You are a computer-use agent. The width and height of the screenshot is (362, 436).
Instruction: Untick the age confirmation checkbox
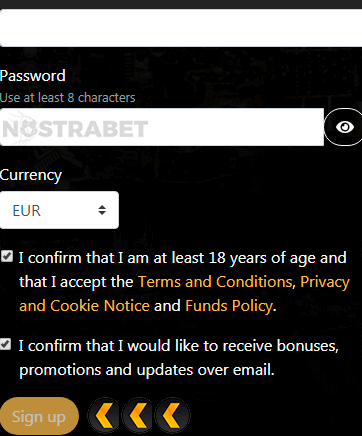pos(7,257)
